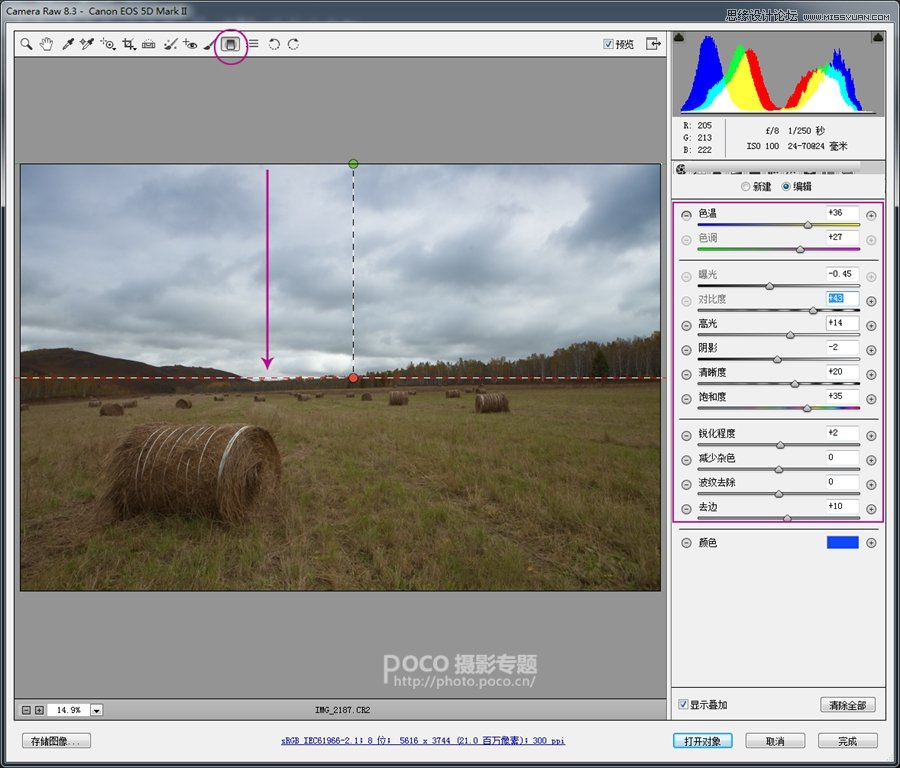900x768 pixels.
Task: Activate the Crop tool
Action: coord(129,44)
